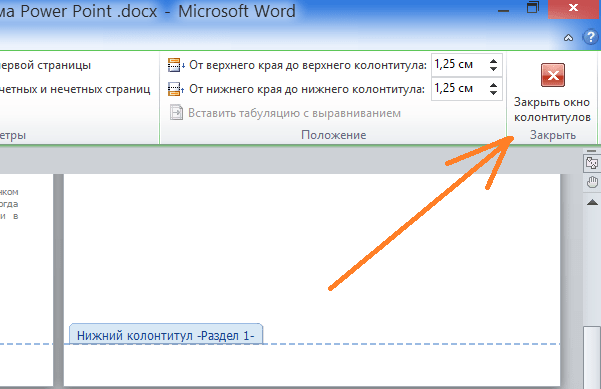Focus the footer distance field 1,25 см
The height and width of the screenshot is (389, 601).
coord(459,89)
